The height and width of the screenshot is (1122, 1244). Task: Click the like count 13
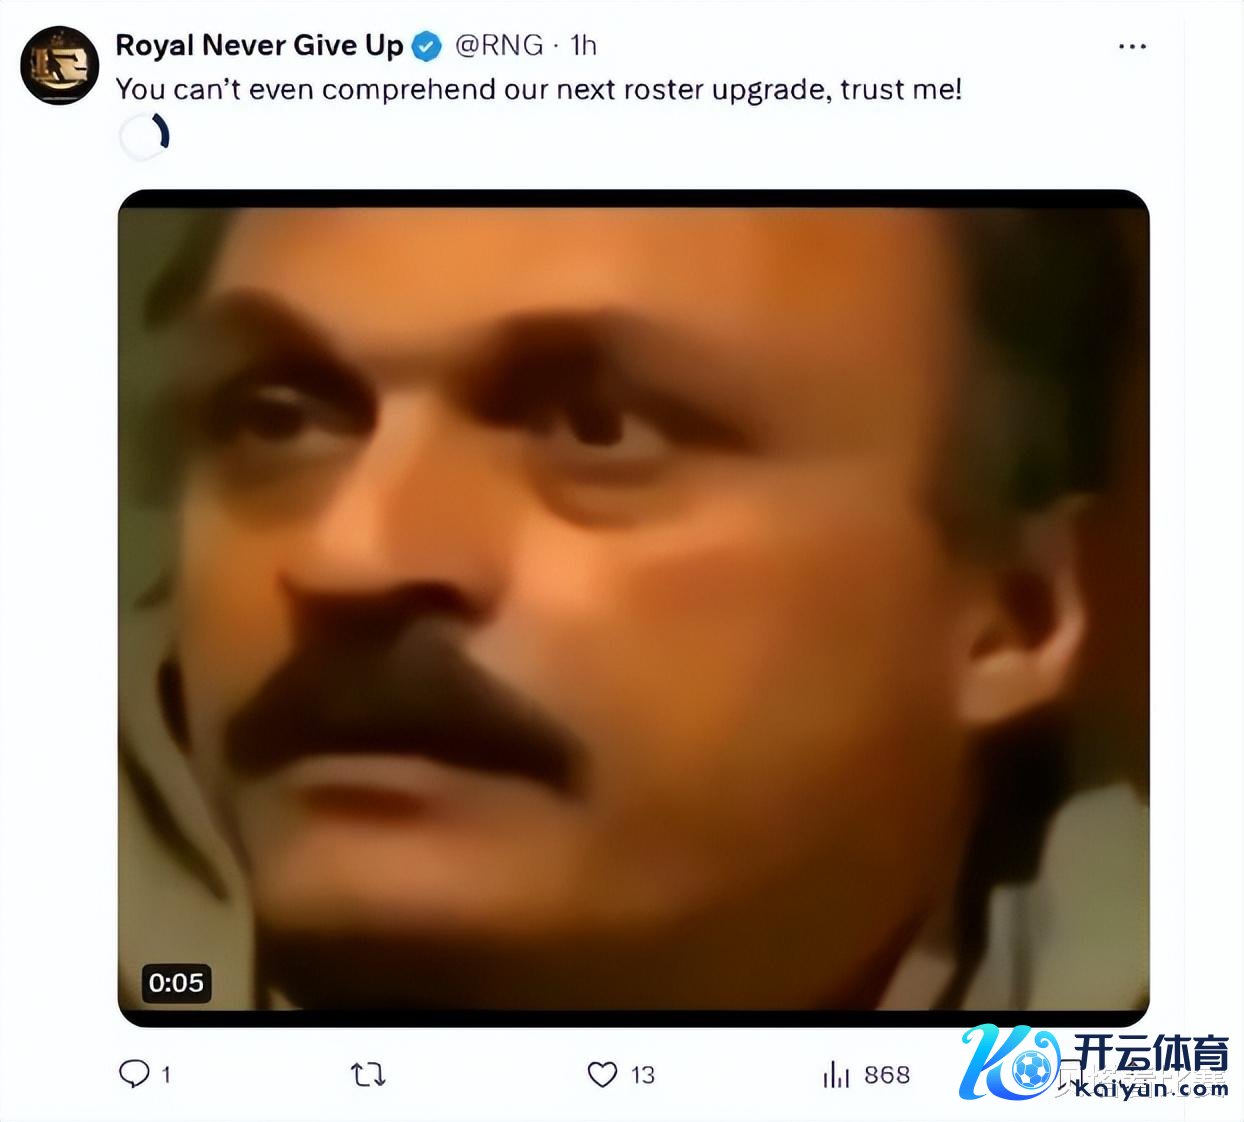tap(643, 1075)
